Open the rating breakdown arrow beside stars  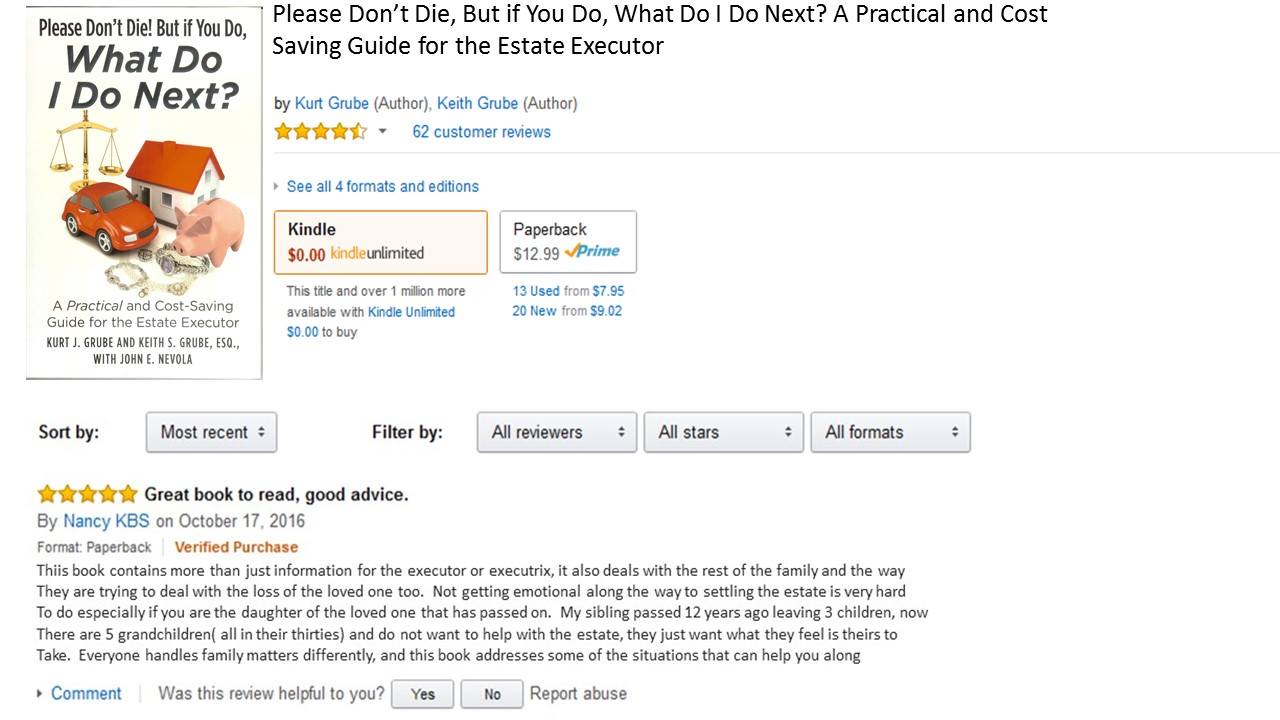click(382, 132)
